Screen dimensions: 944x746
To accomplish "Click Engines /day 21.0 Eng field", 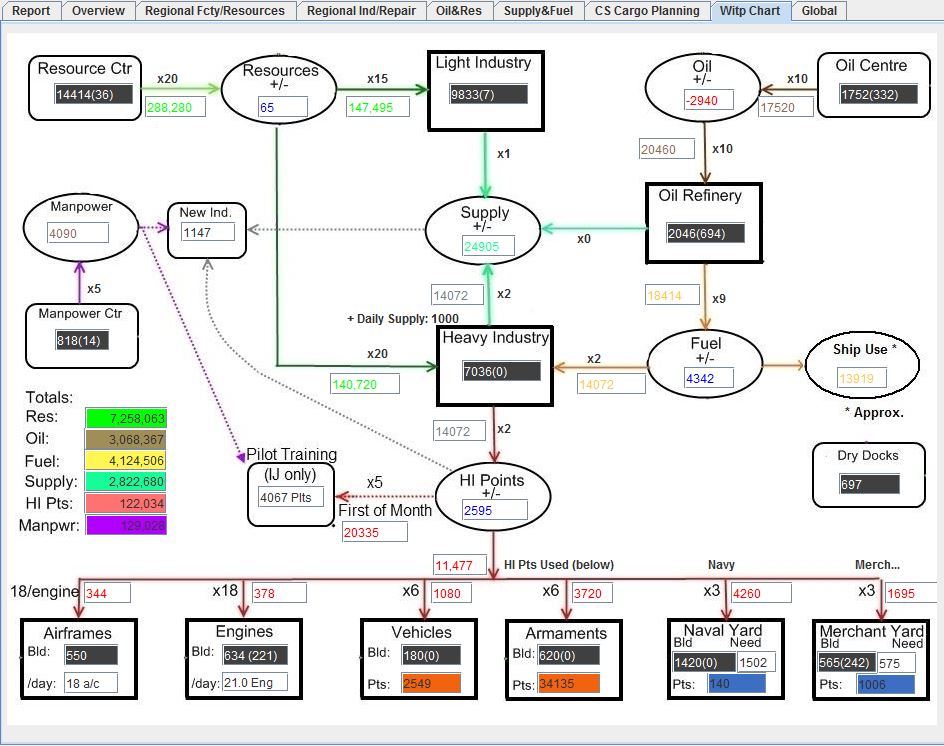I will coord(255,682).
